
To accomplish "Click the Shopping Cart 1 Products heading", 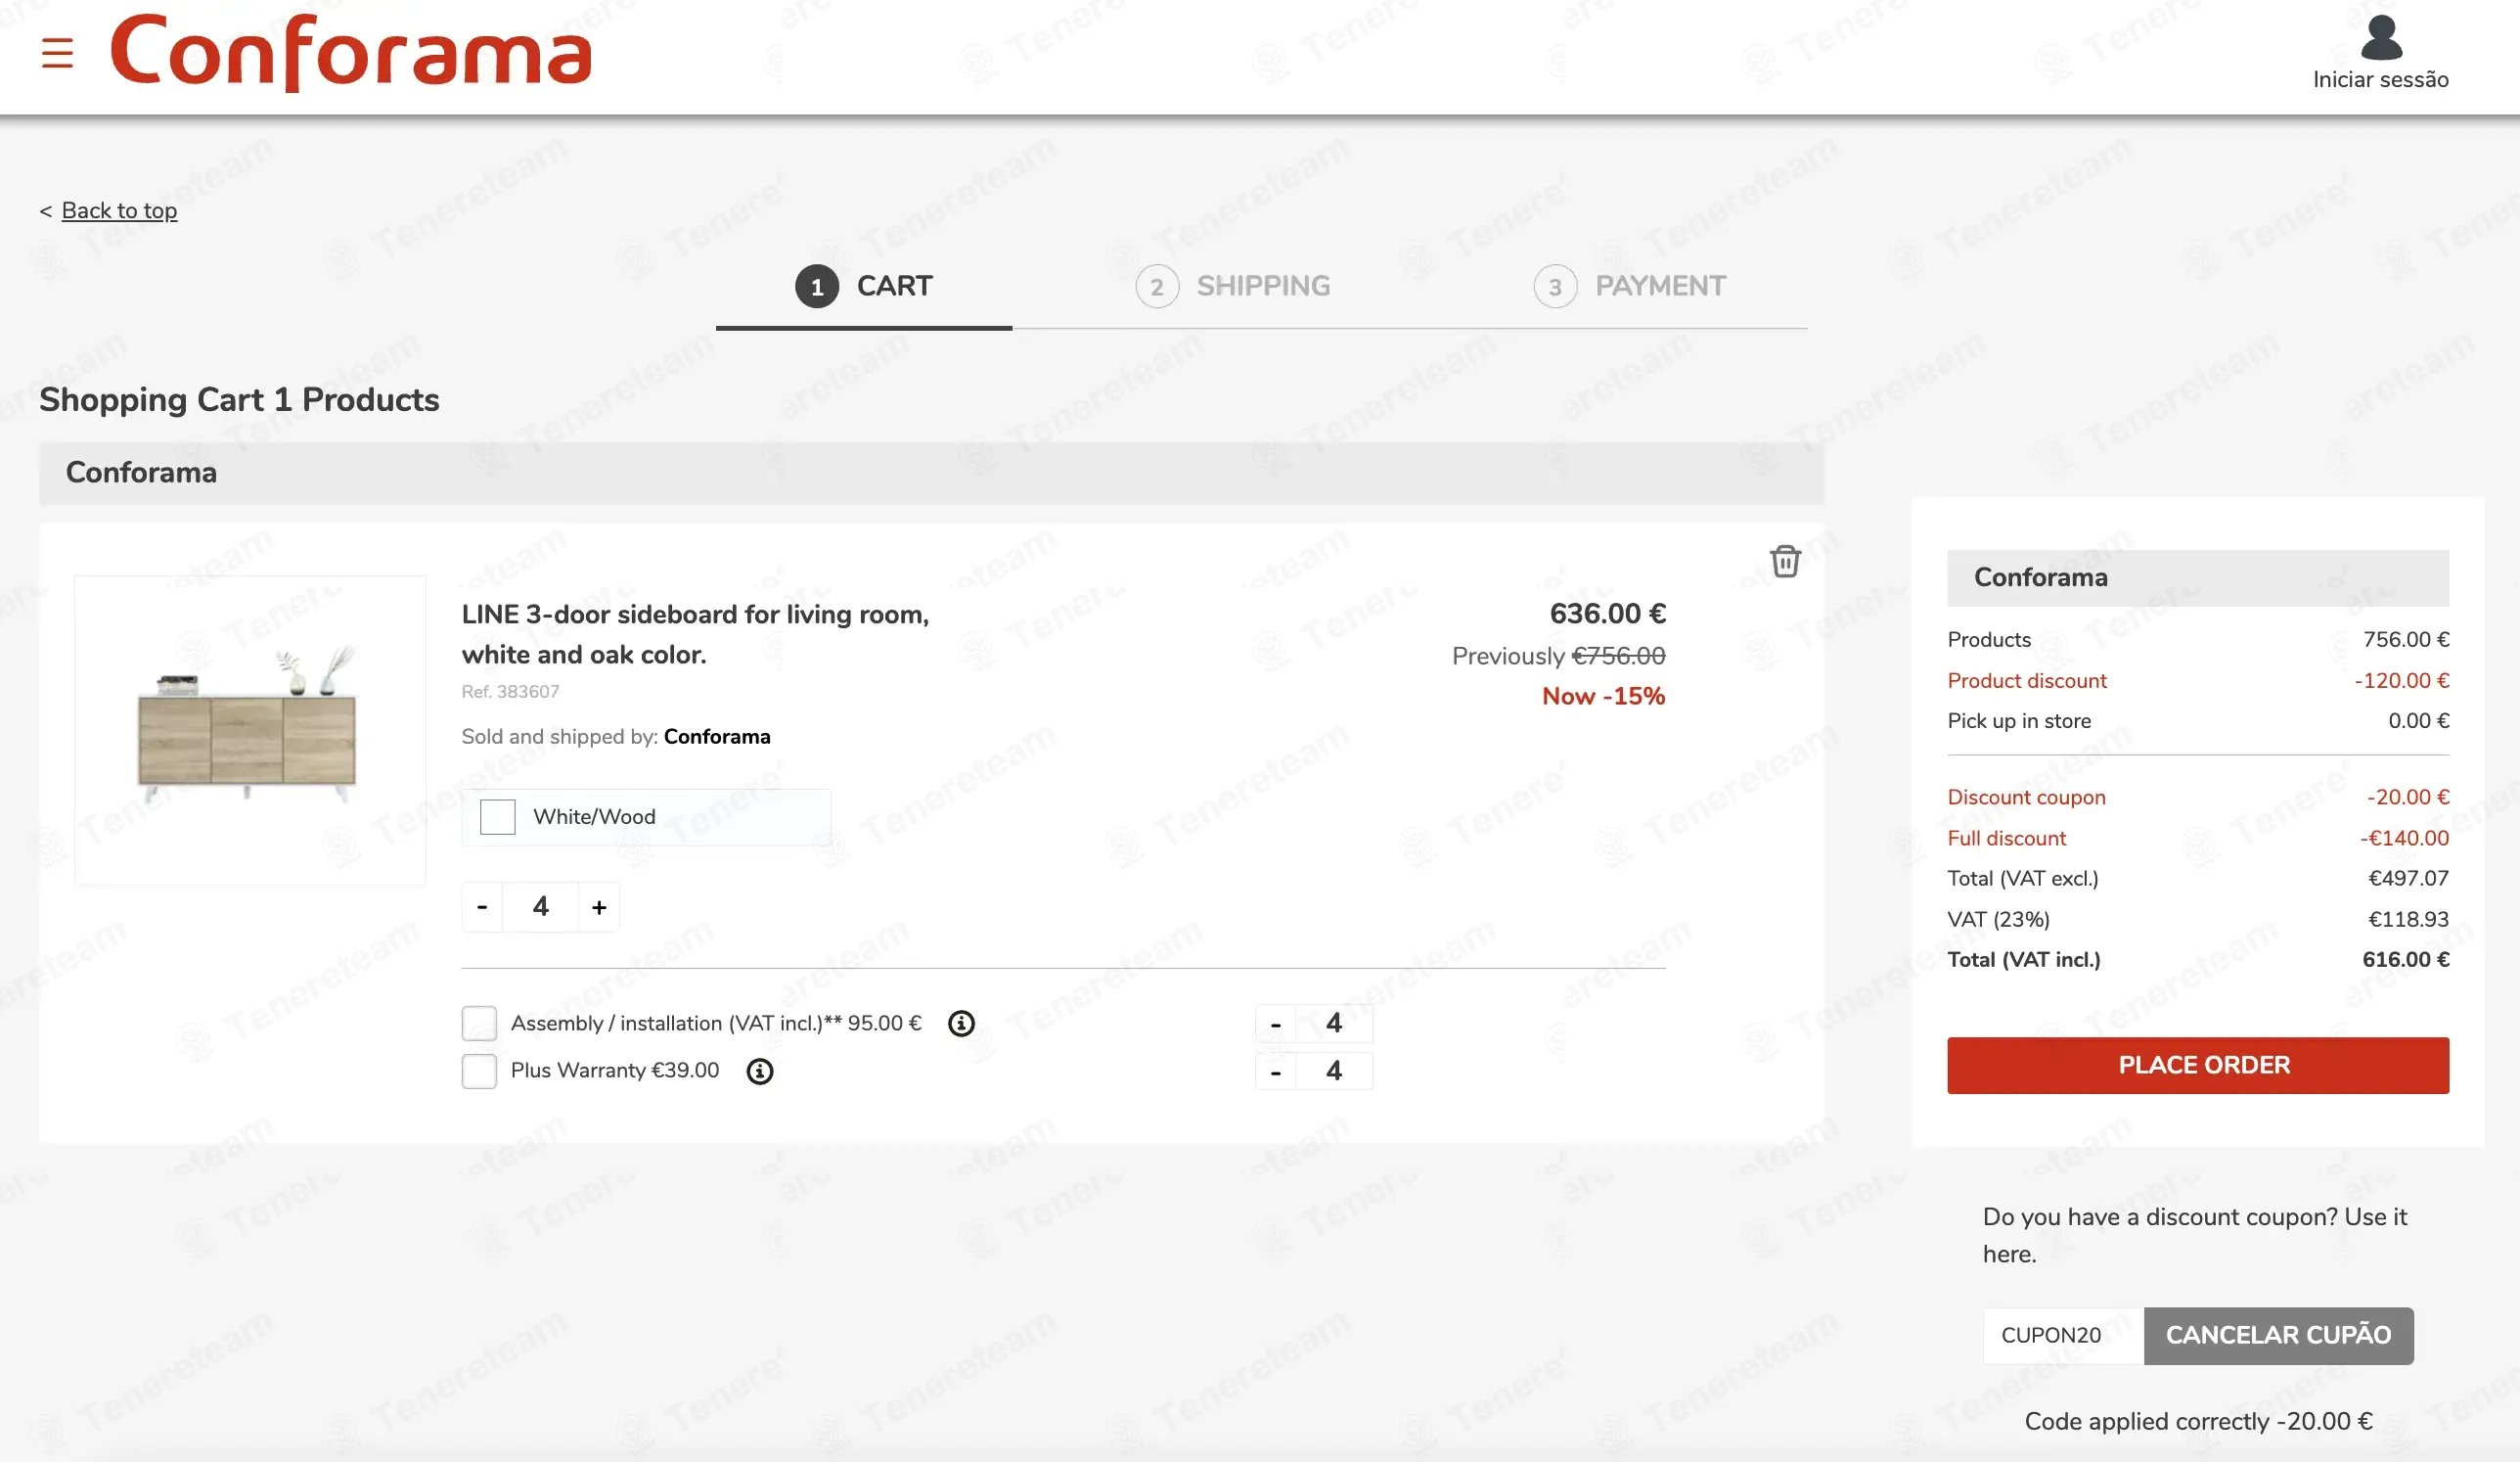I will coord(239,400).
